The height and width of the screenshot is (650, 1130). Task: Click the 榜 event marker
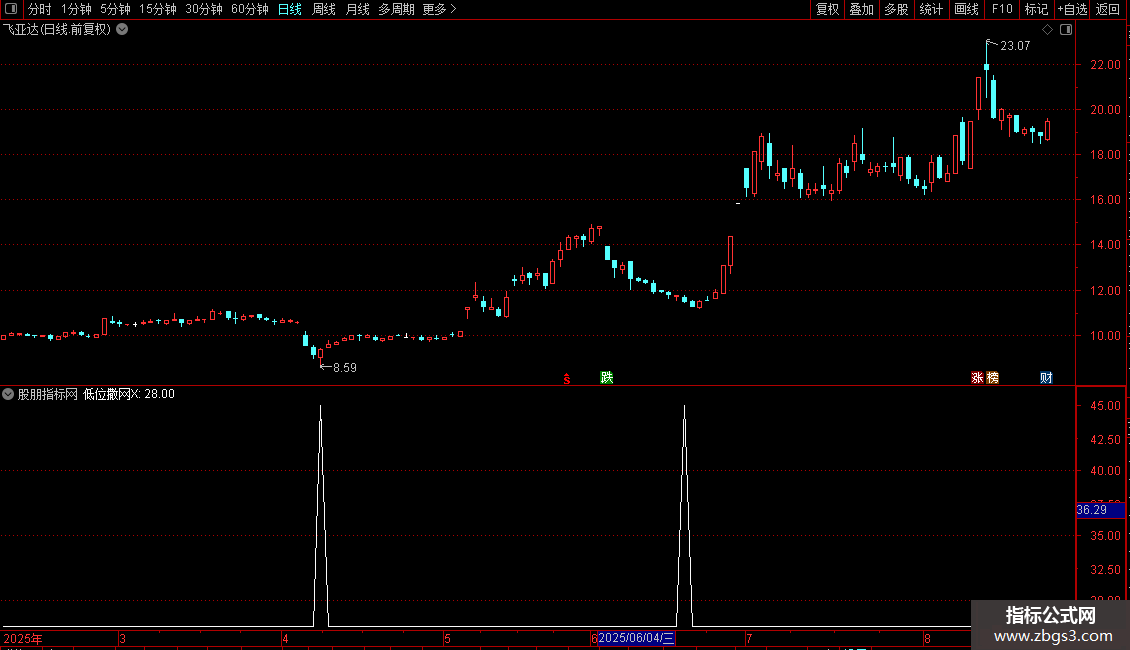(992, 378)
